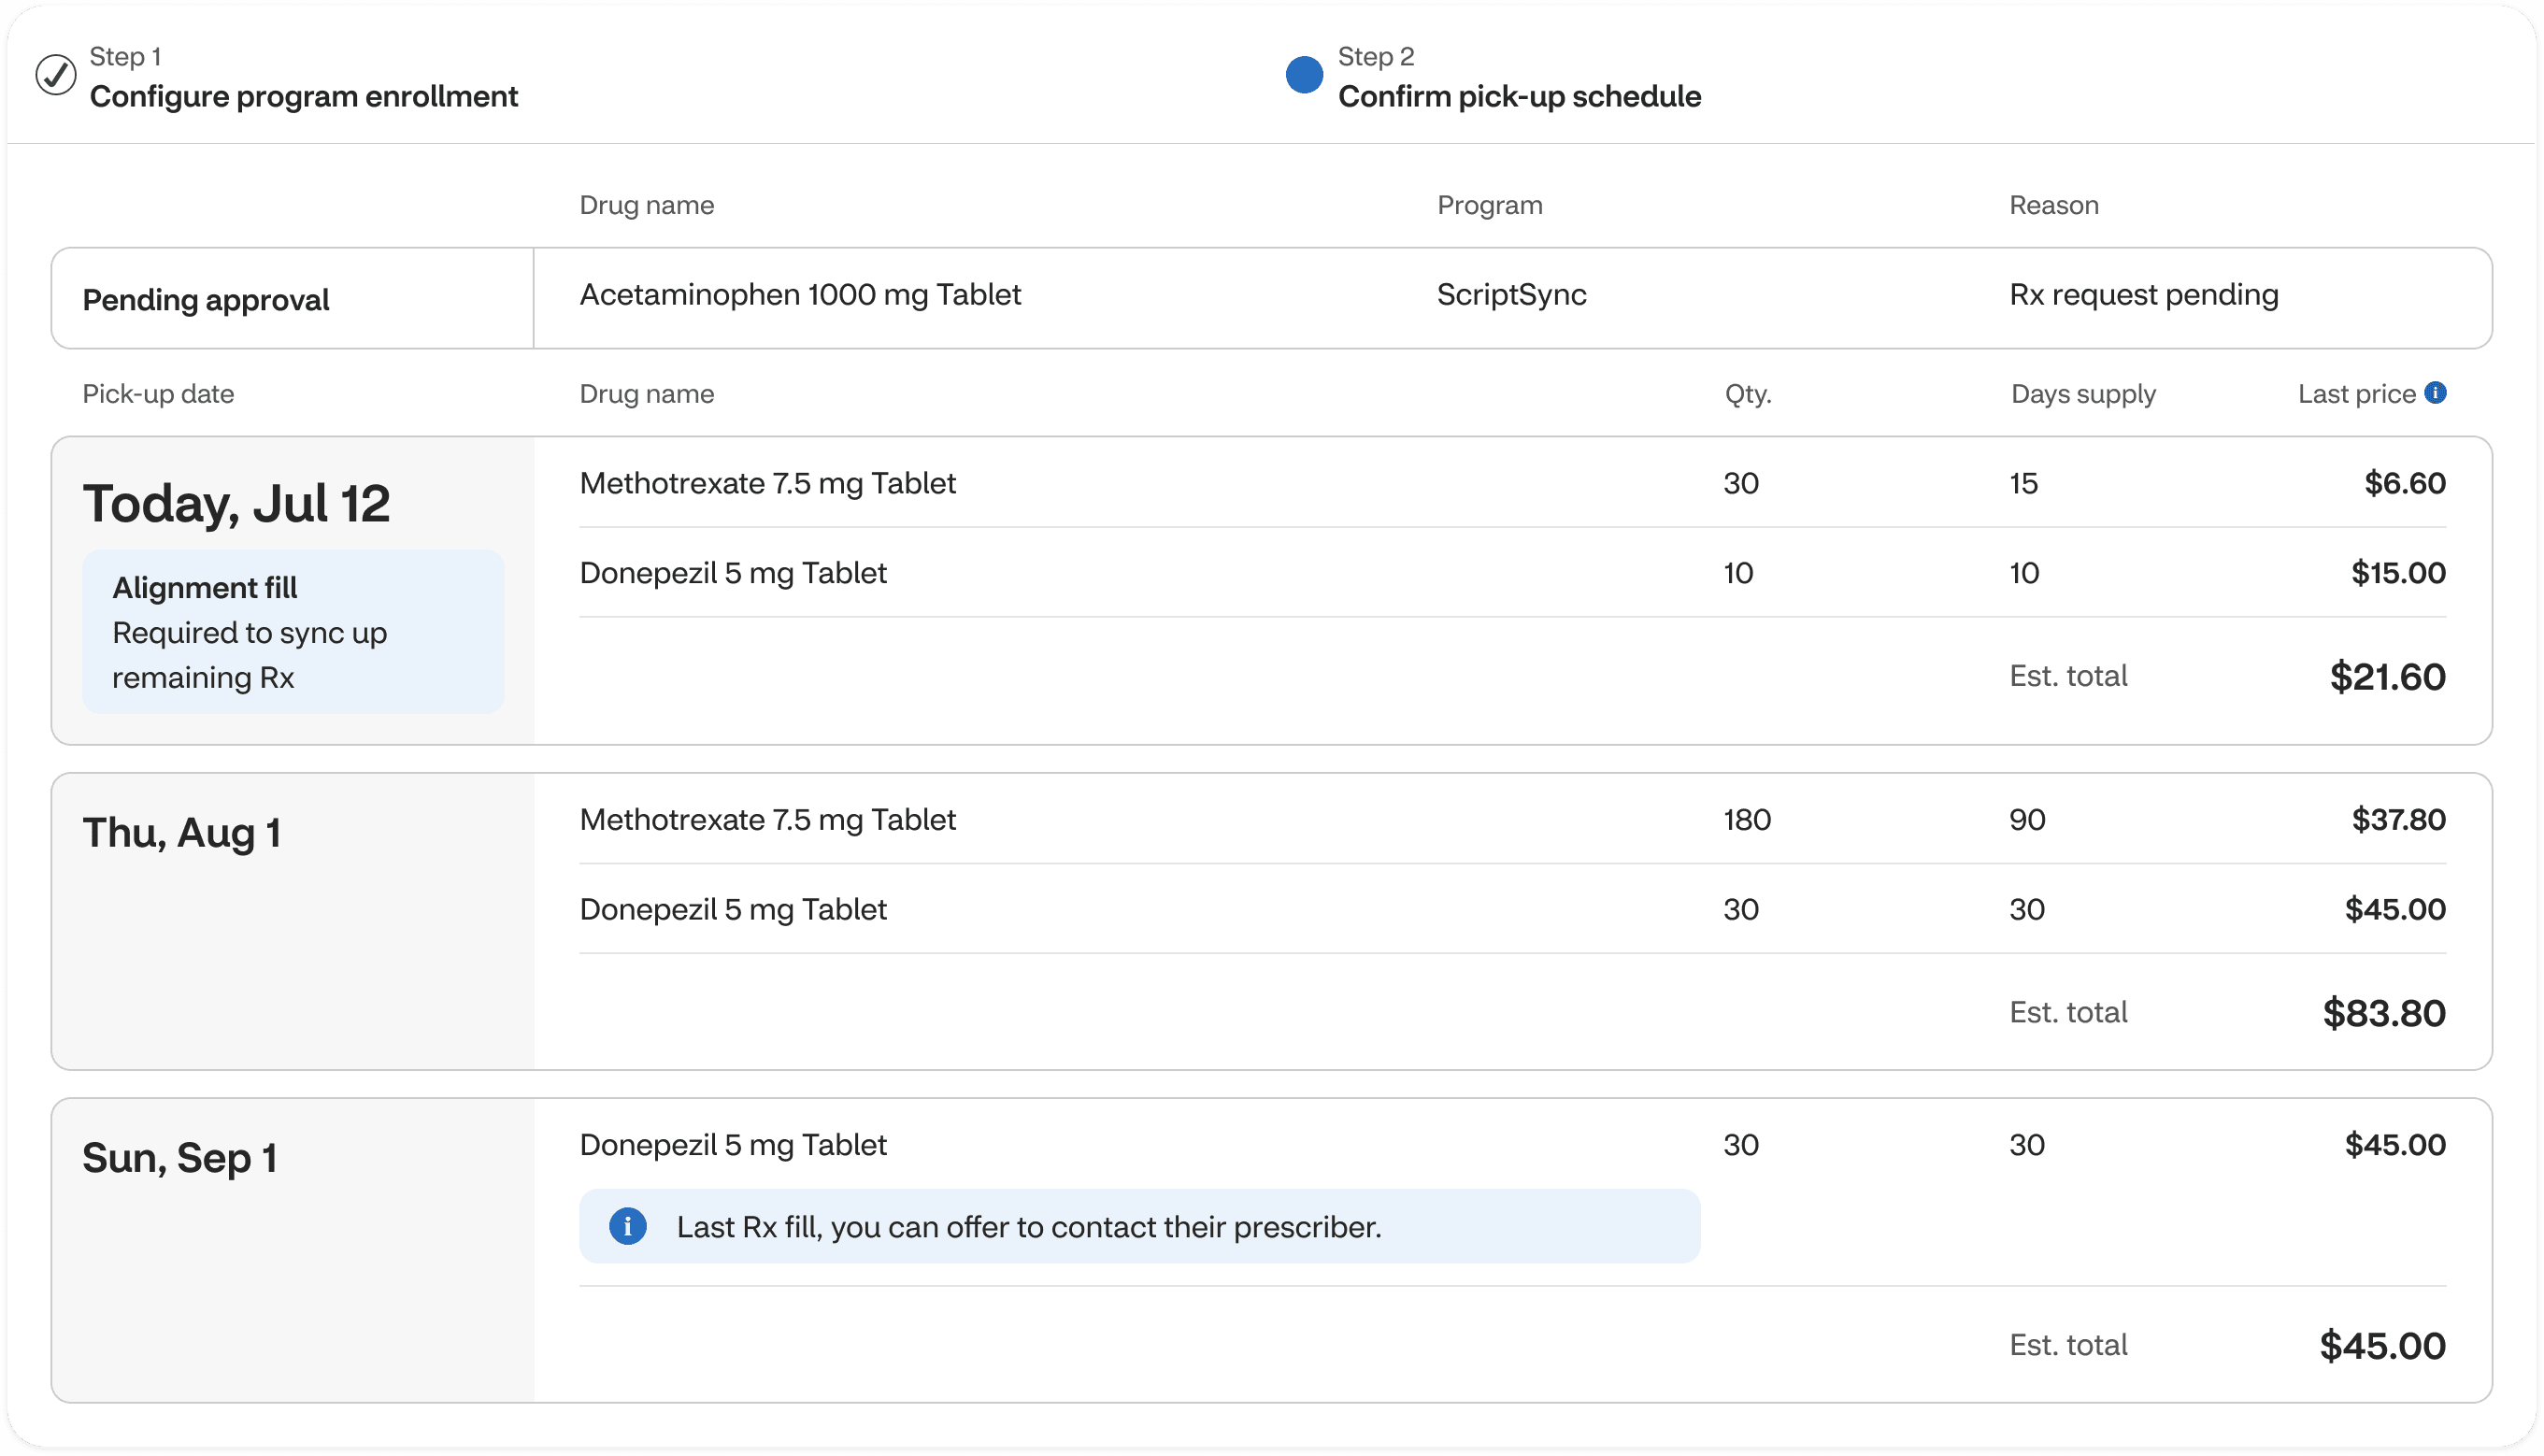2544x1456 pixels.
Task: Click the Thu, Aug 1 pick-up date
Action: (181, 833)
